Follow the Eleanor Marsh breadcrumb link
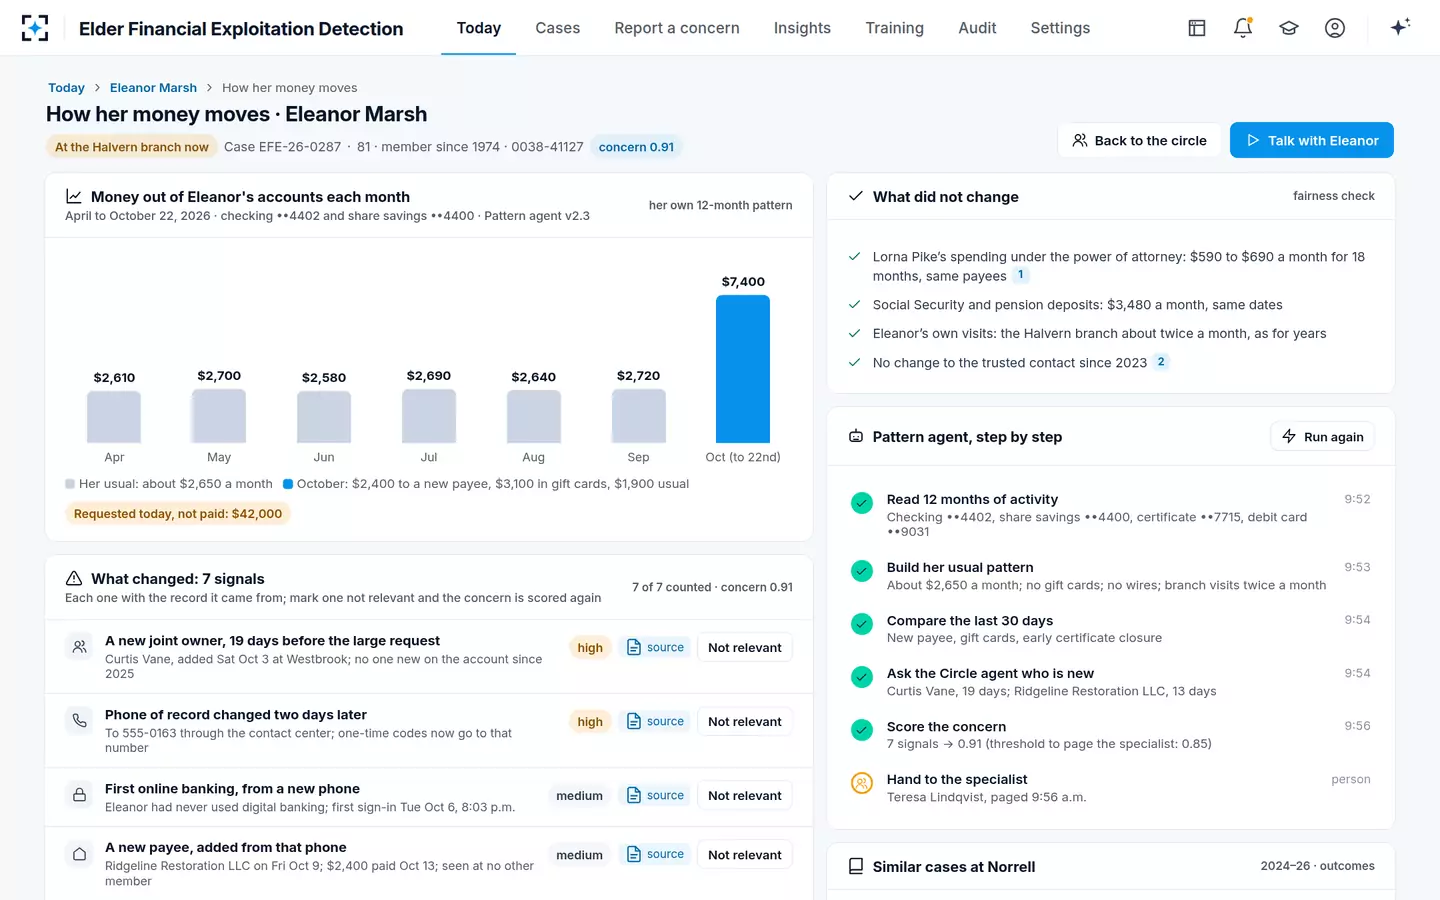The image size is (1440, 900). click(x=153, y=88)
